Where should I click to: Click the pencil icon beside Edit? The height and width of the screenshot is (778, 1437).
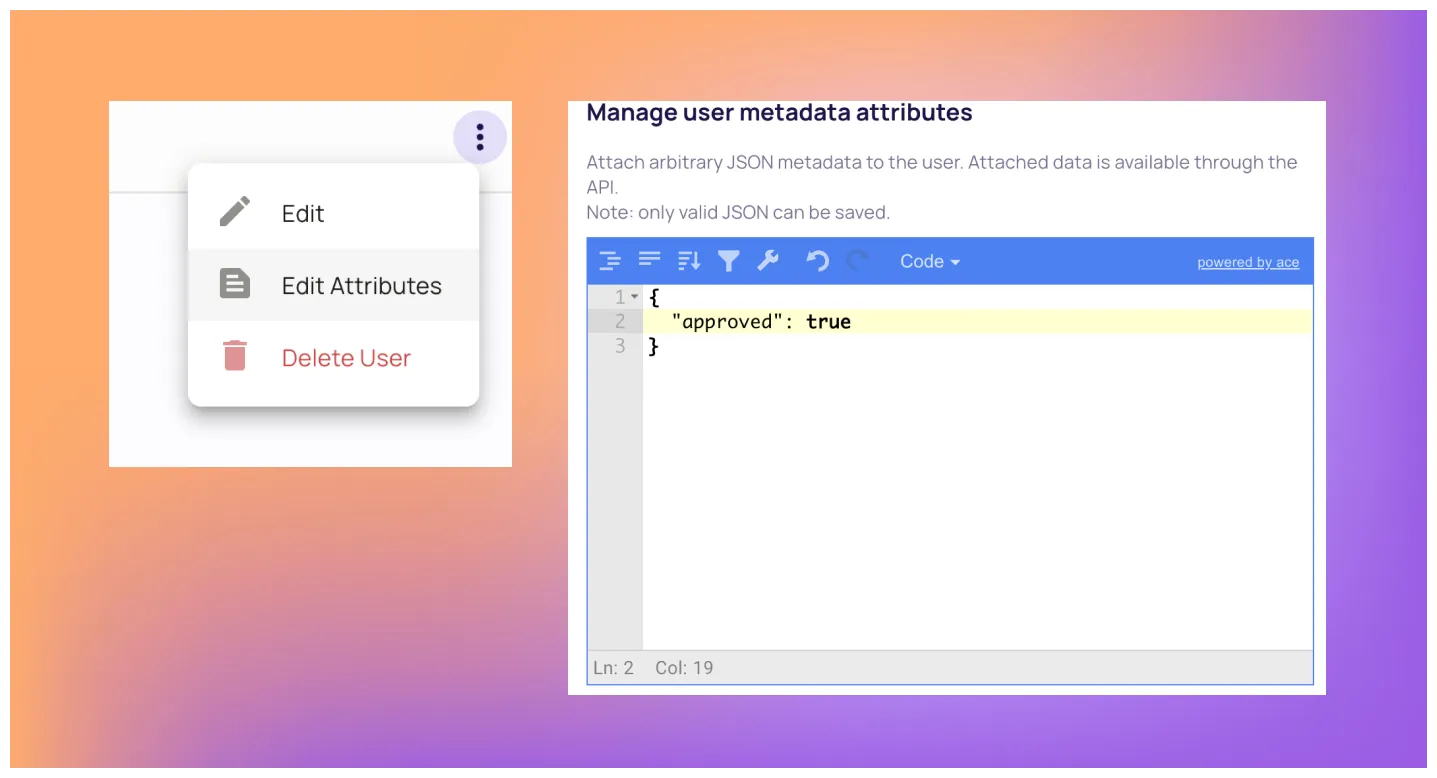click(235, 212)
